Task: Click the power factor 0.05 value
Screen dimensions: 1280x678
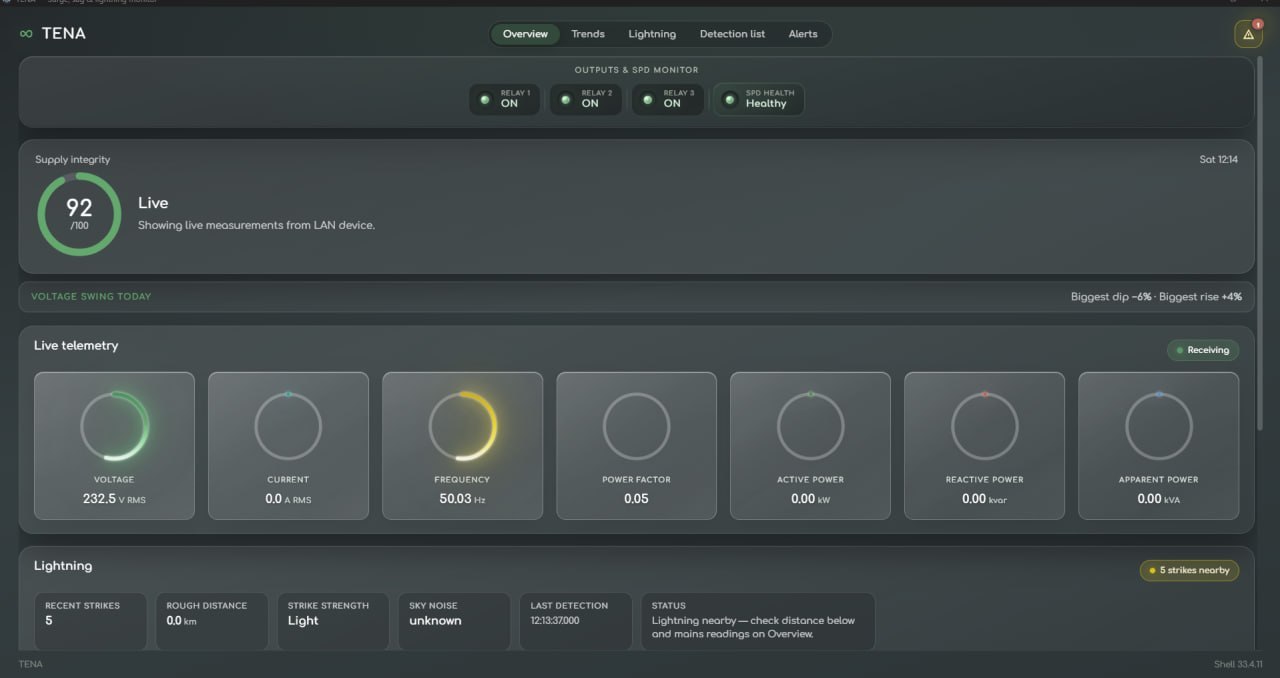Action: [636, 498]
